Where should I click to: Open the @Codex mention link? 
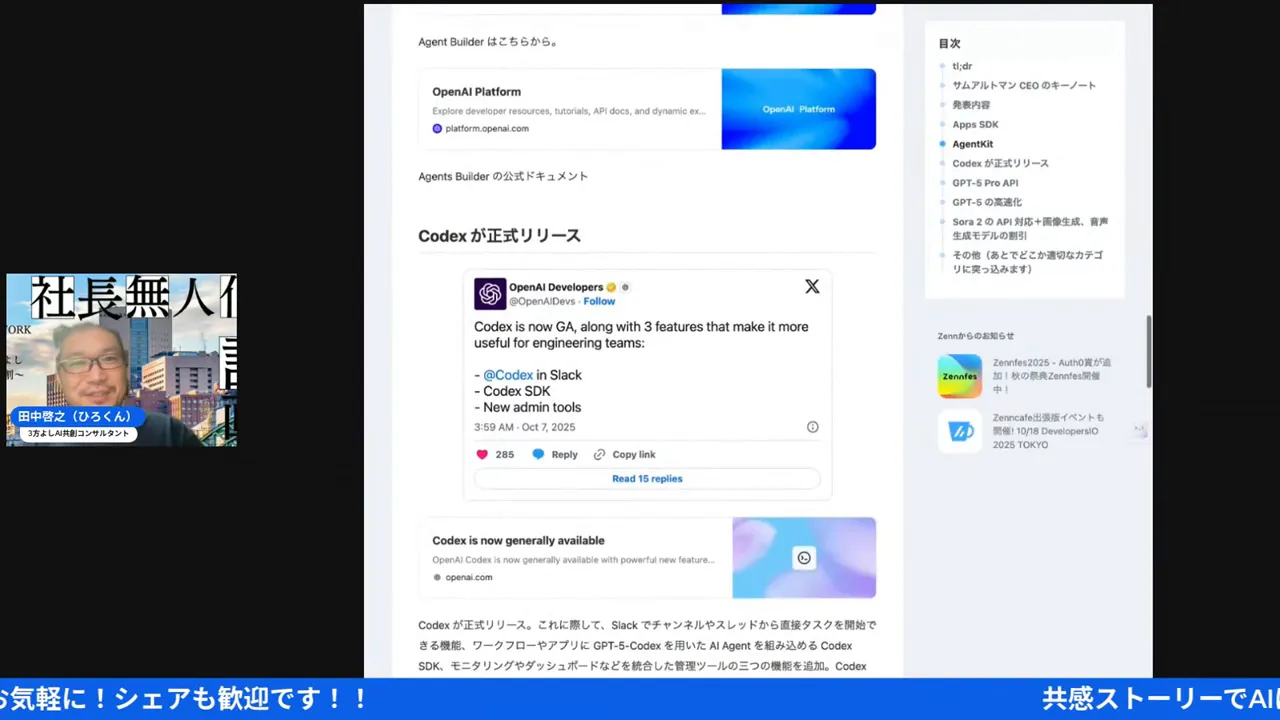click(x=508, y=375)
